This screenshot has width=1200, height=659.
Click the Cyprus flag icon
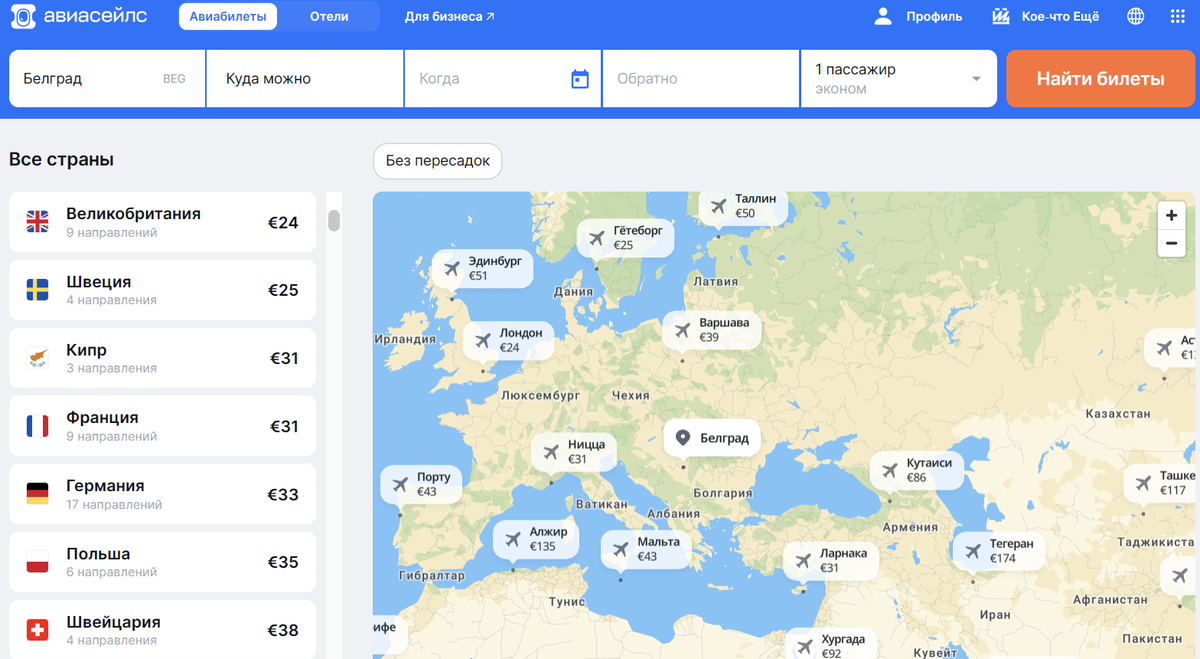click(x=37, y=358)
